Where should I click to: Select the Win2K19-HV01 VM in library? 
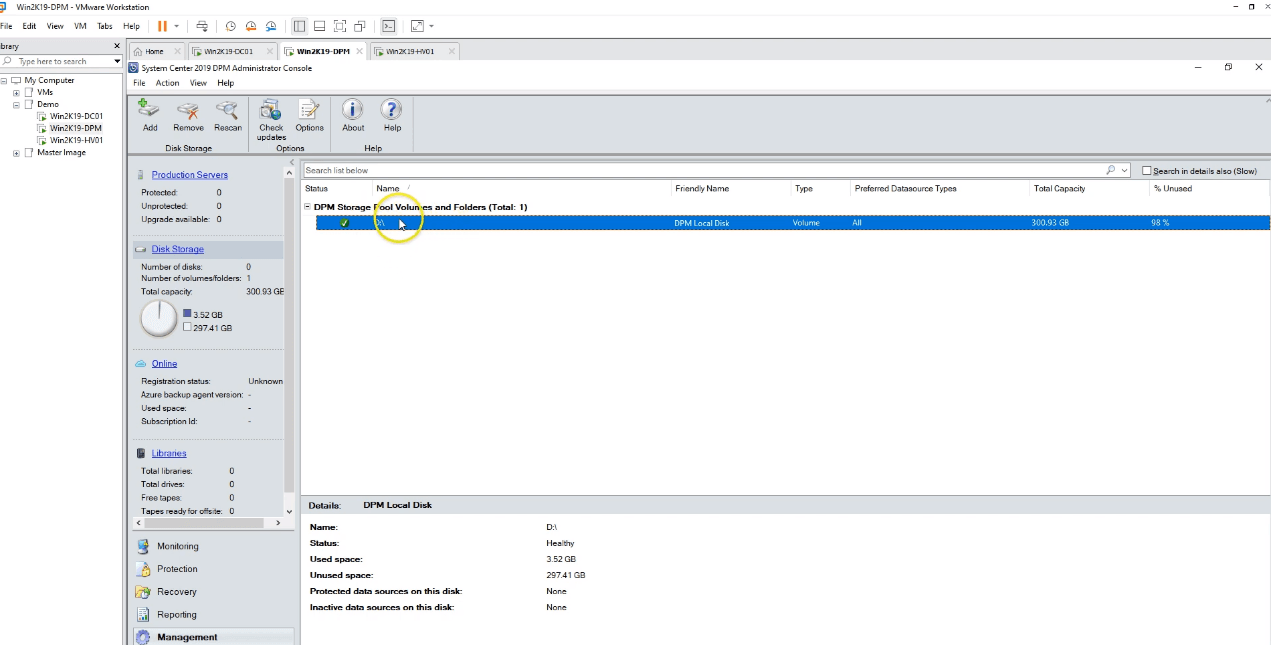tap(76, 140)
